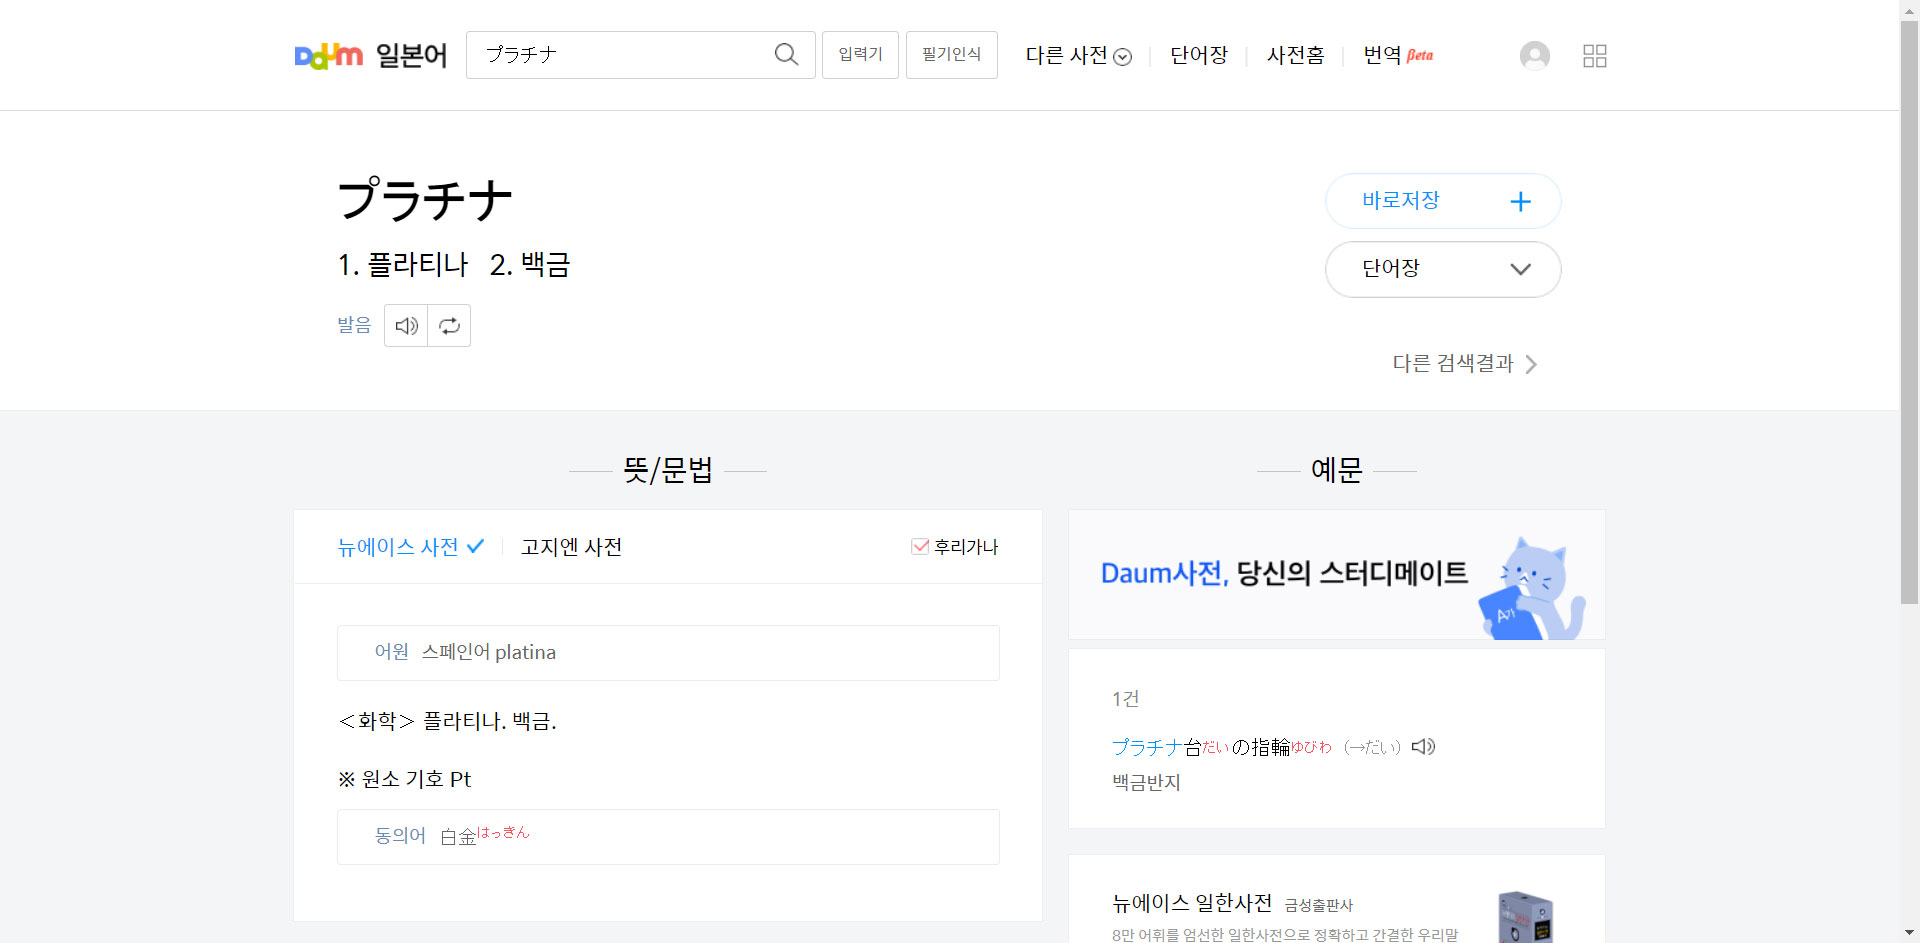Image resolution: width=1920 pixels, height=943 pixels.
Task: Click the 일본어 dictionary title
Action: [x=411, y=55]
